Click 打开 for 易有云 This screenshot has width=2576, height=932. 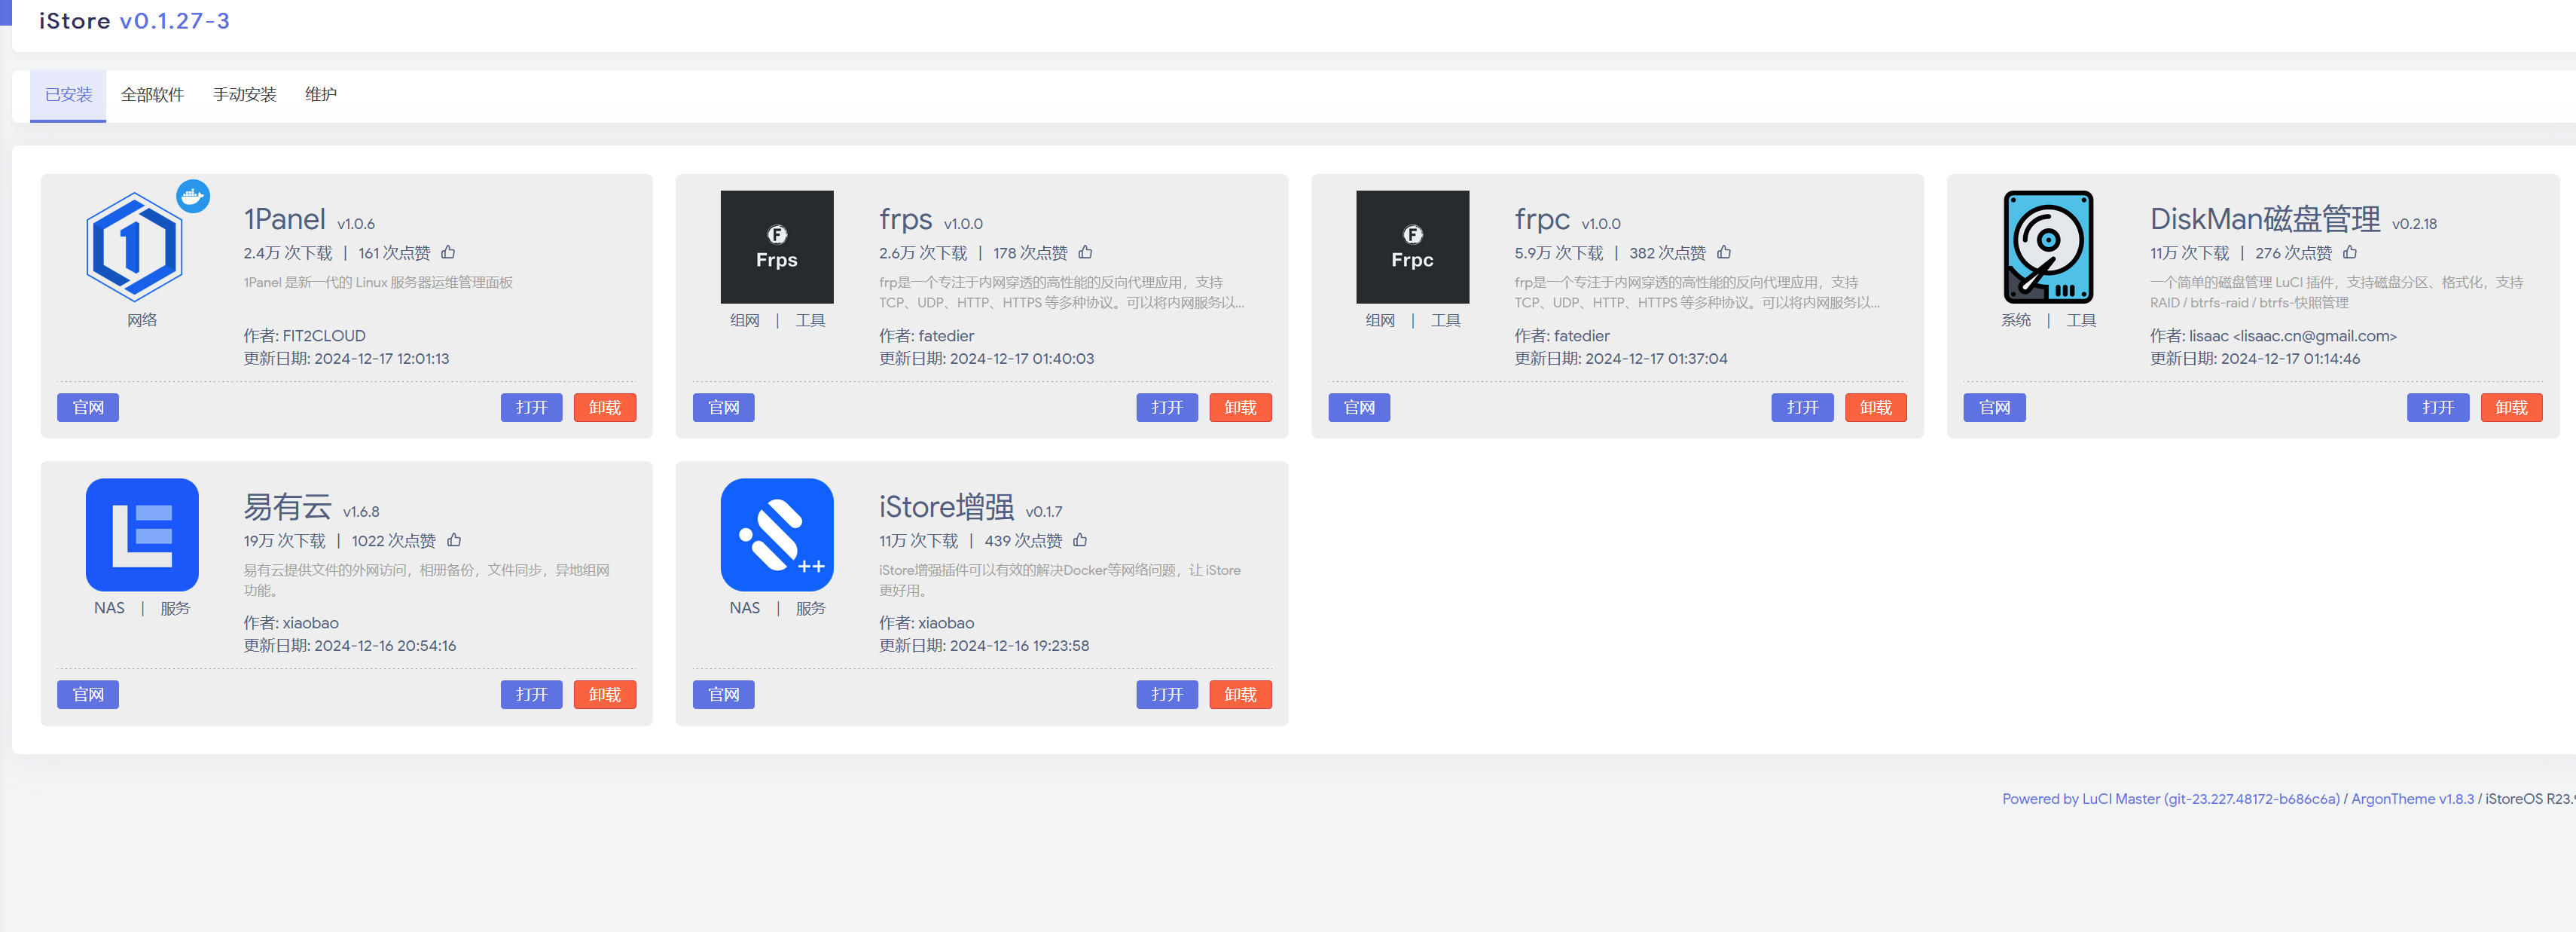tap(531, 694)
